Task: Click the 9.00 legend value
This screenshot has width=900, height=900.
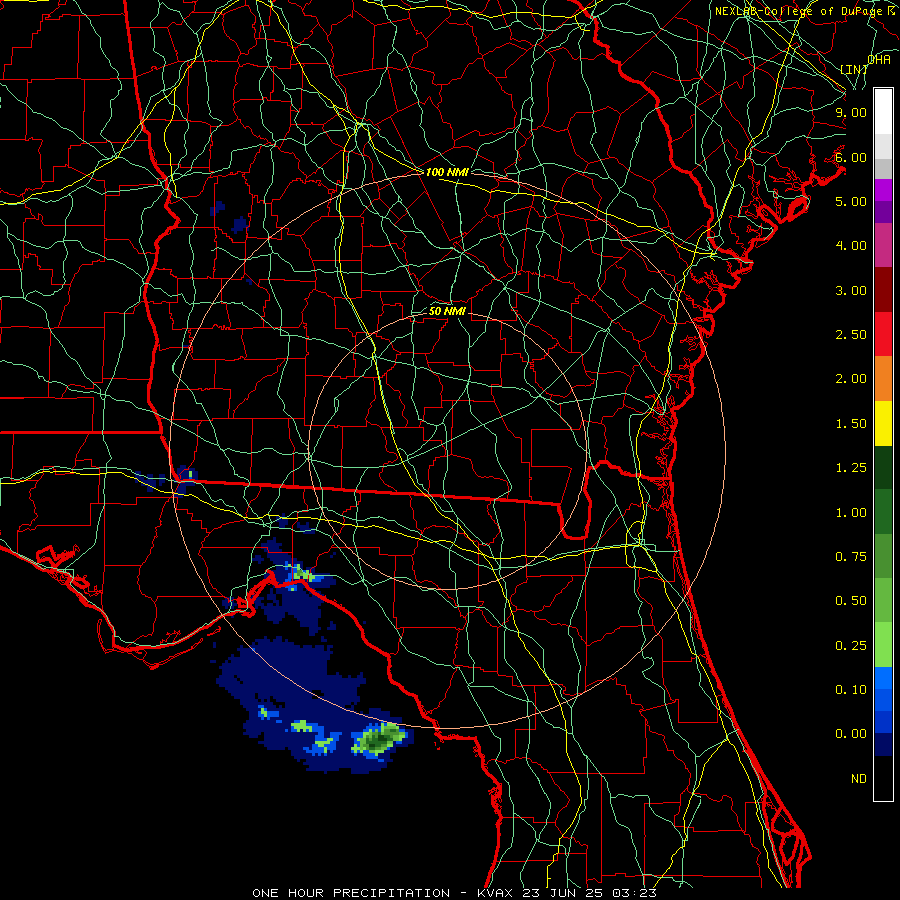Action: 851,112
